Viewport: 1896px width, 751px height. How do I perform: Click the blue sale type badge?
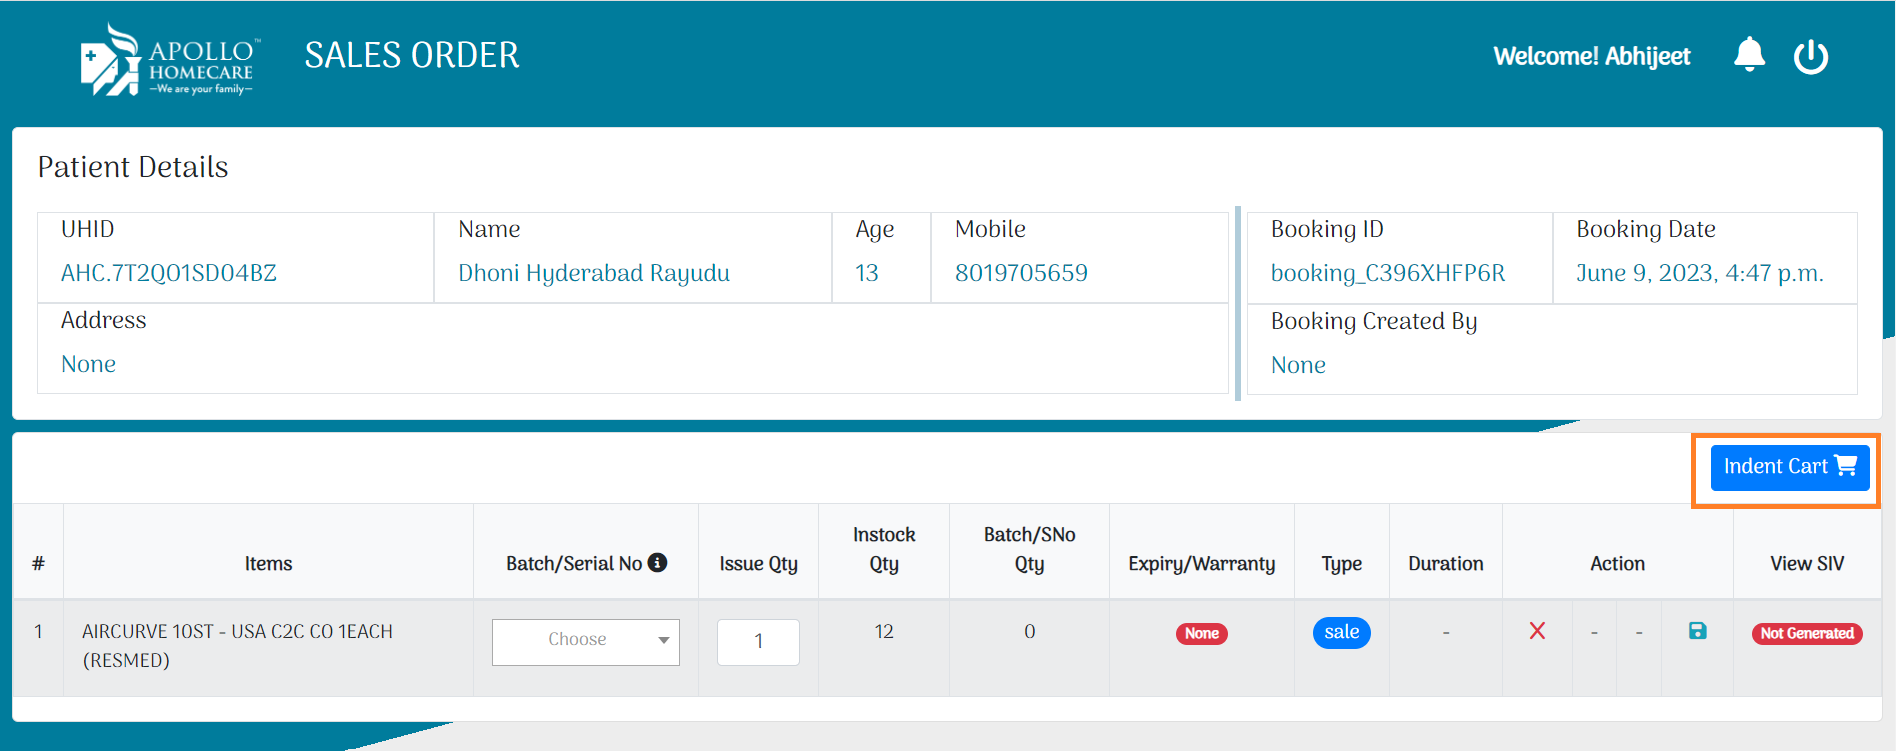click(1341, 632)
